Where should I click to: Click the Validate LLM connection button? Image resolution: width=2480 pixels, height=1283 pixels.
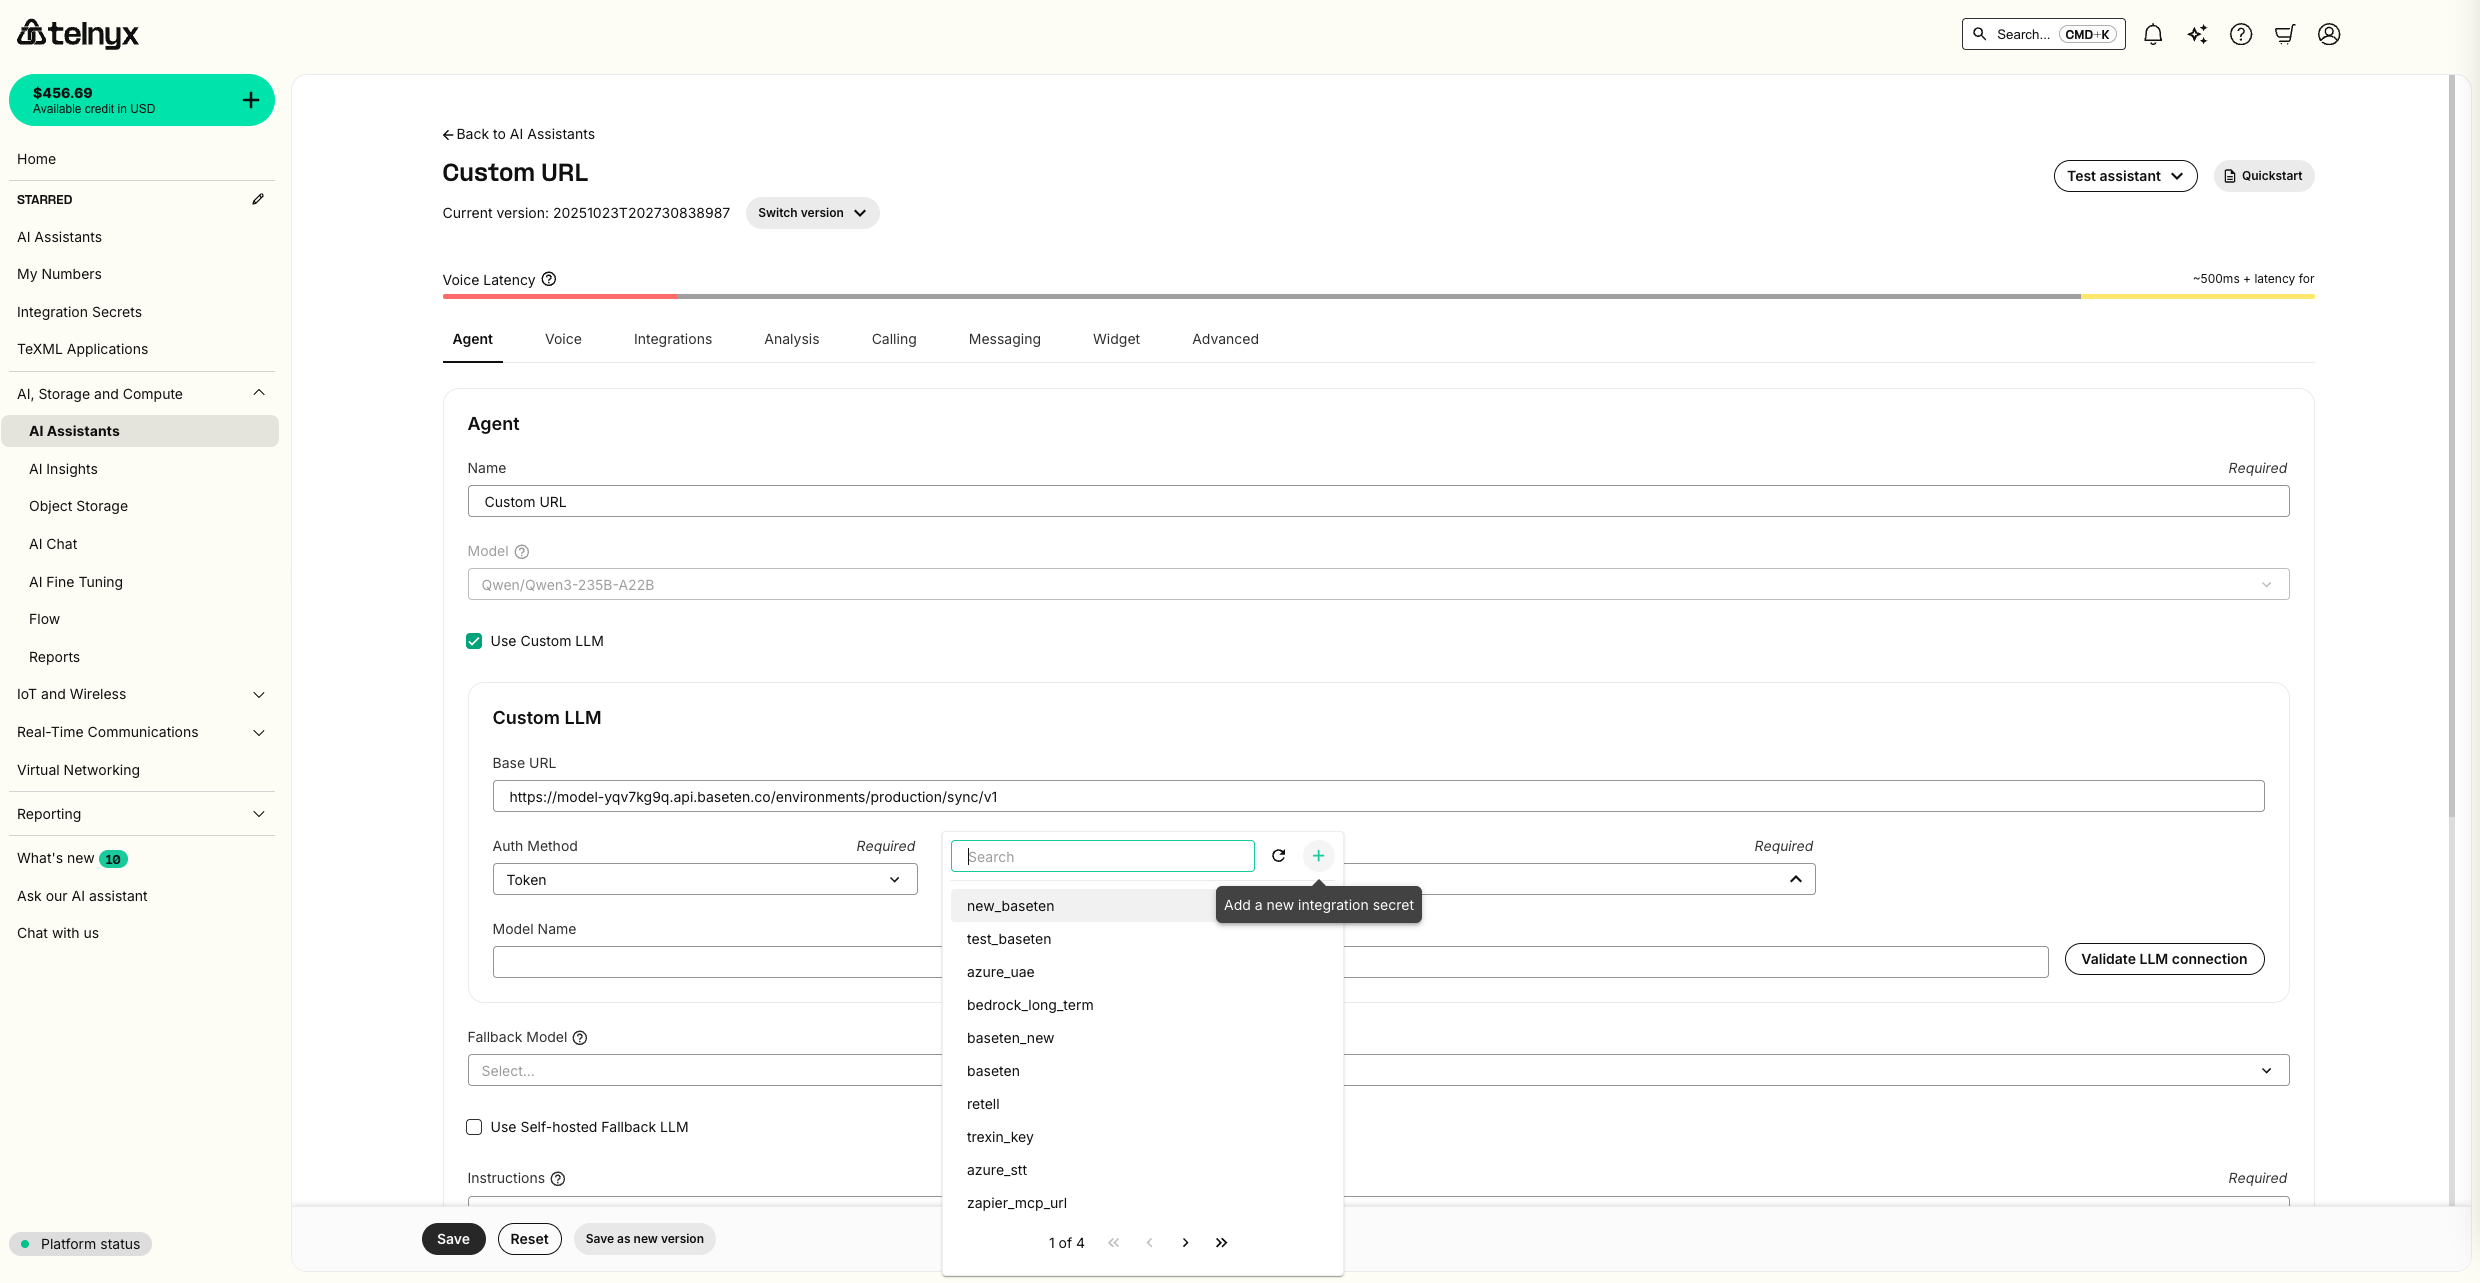point(2164,959)
